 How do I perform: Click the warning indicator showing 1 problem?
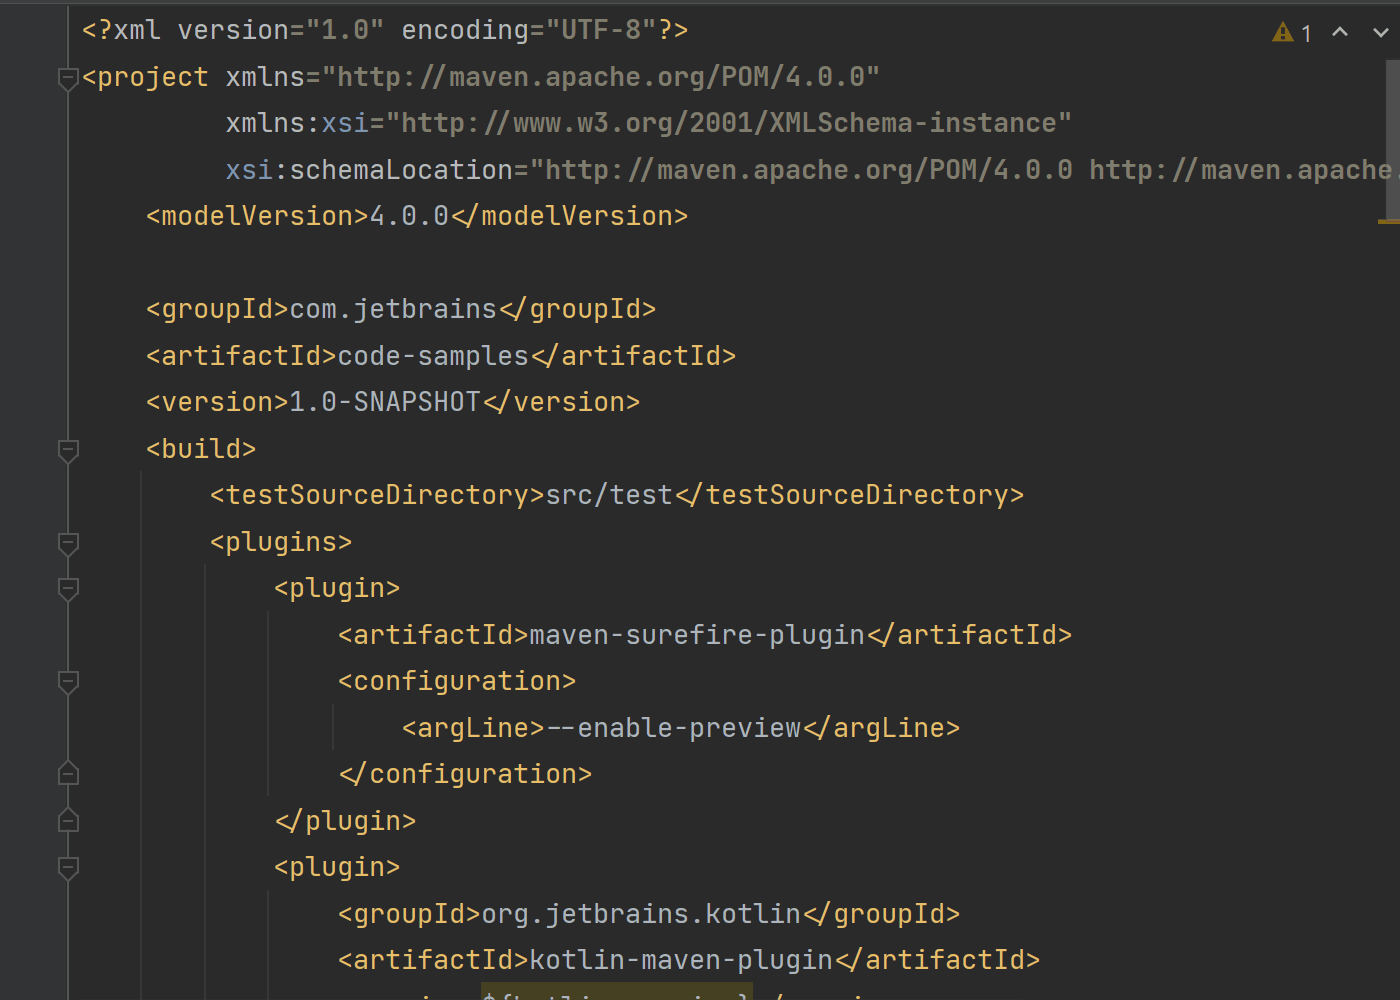[x=1291, y=33]
